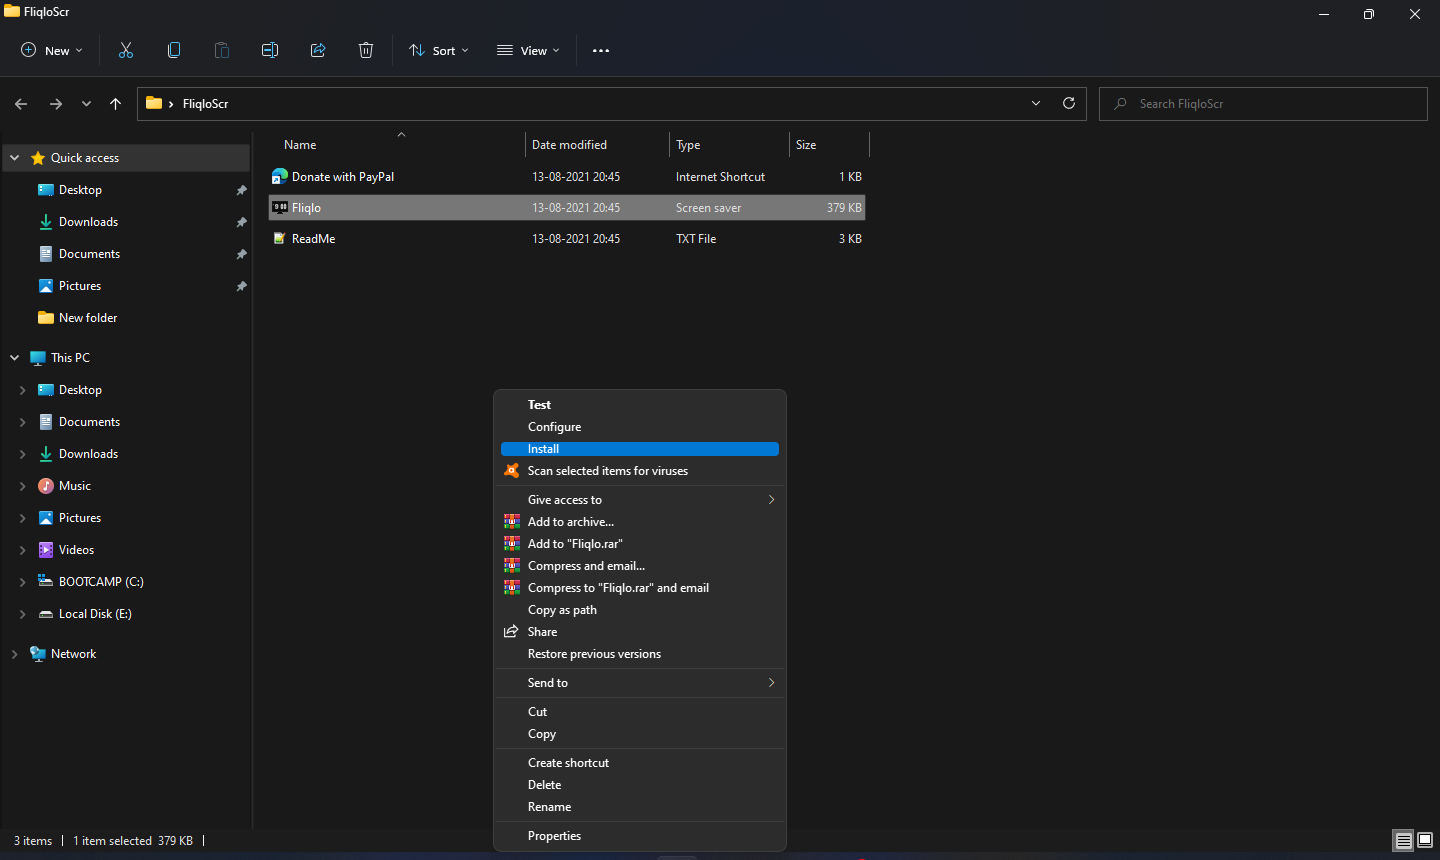1440x860 pixels.
Task: Click WinRAR icon beside Add to archive
Action: [x=512, y=522]
